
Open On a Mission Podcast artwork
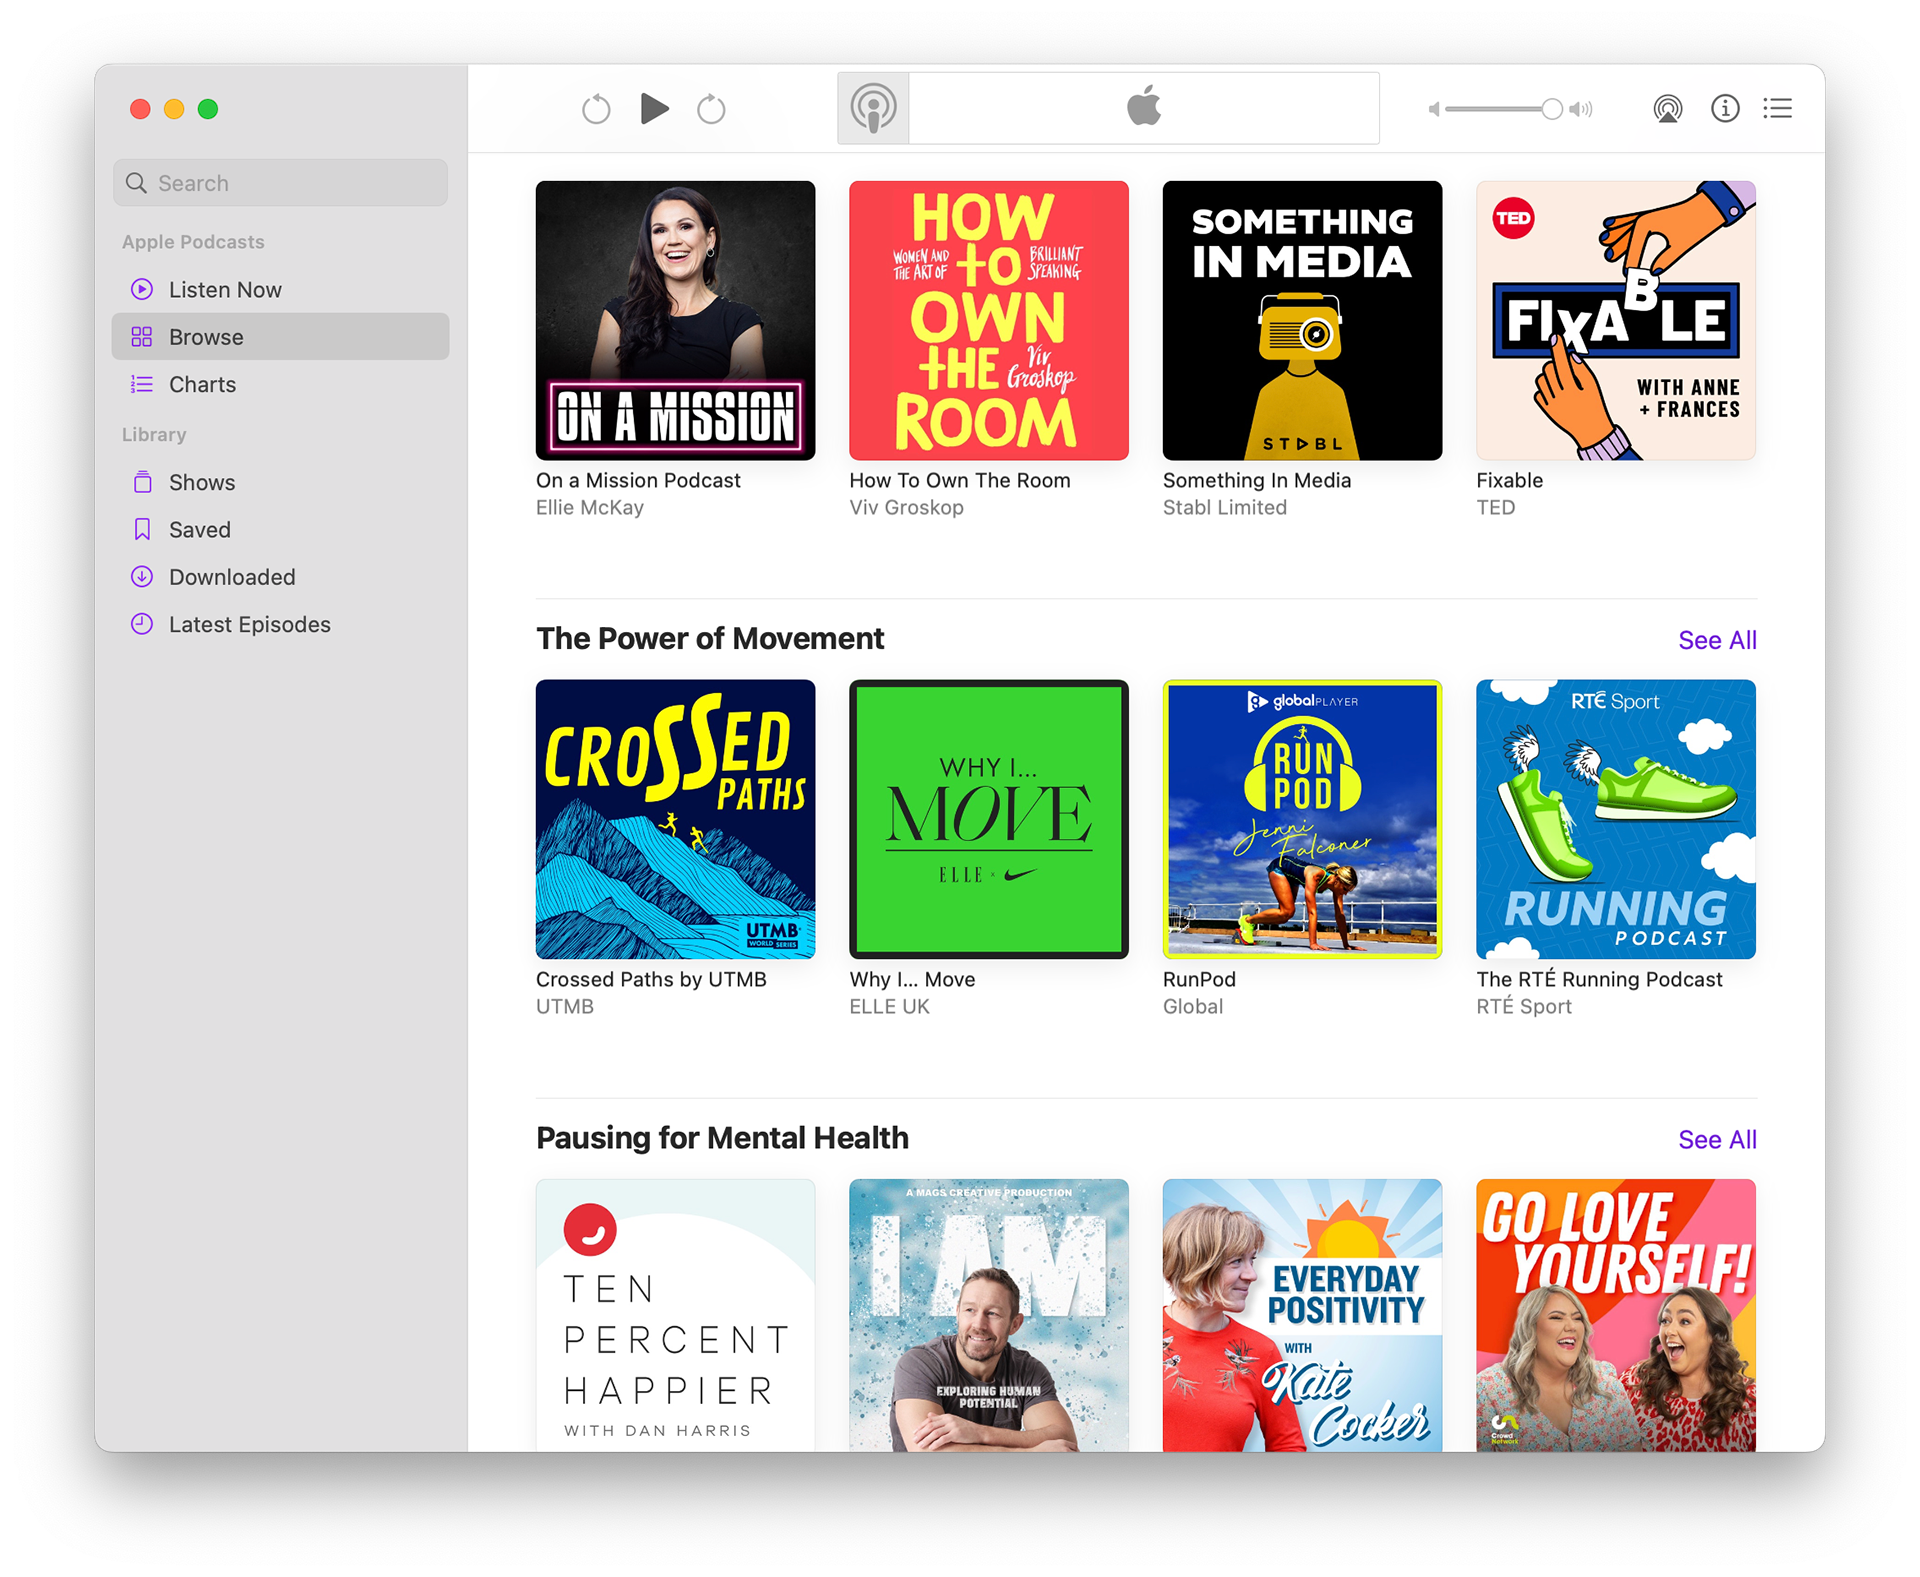[675, 320]
